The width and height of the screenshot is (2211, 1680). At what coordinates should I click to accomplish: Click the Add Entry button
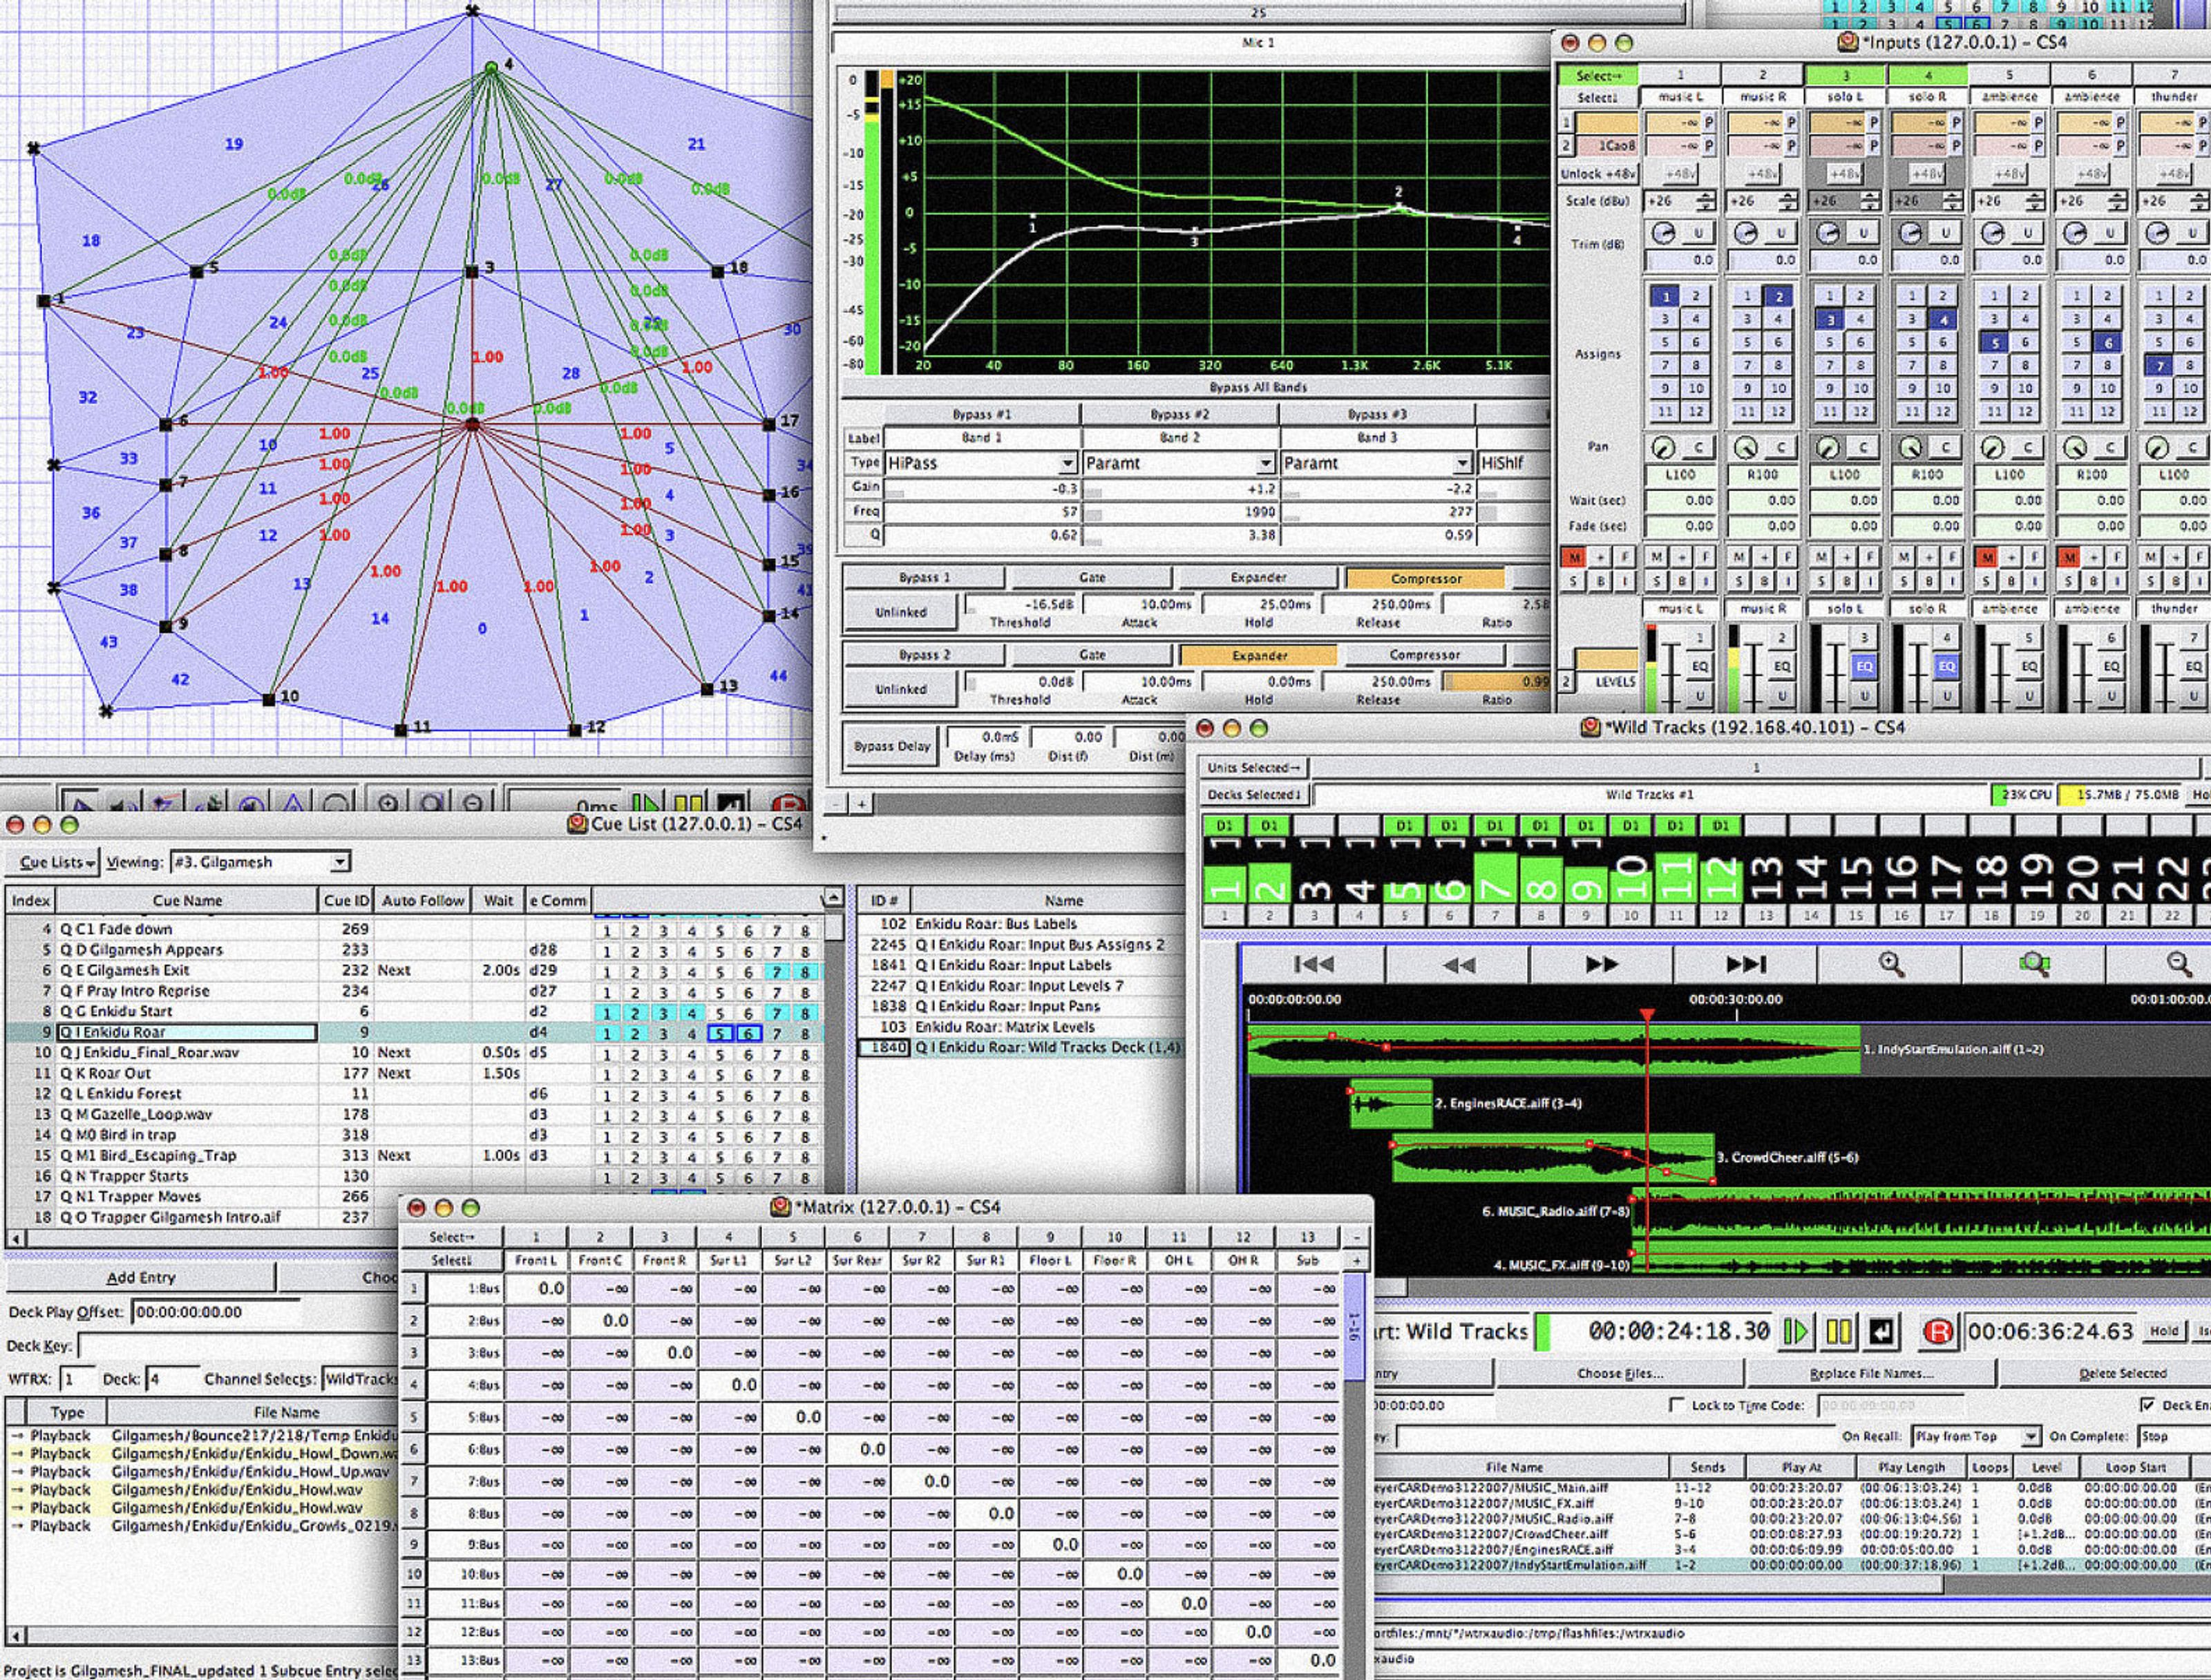click(x=140, y=1277)
